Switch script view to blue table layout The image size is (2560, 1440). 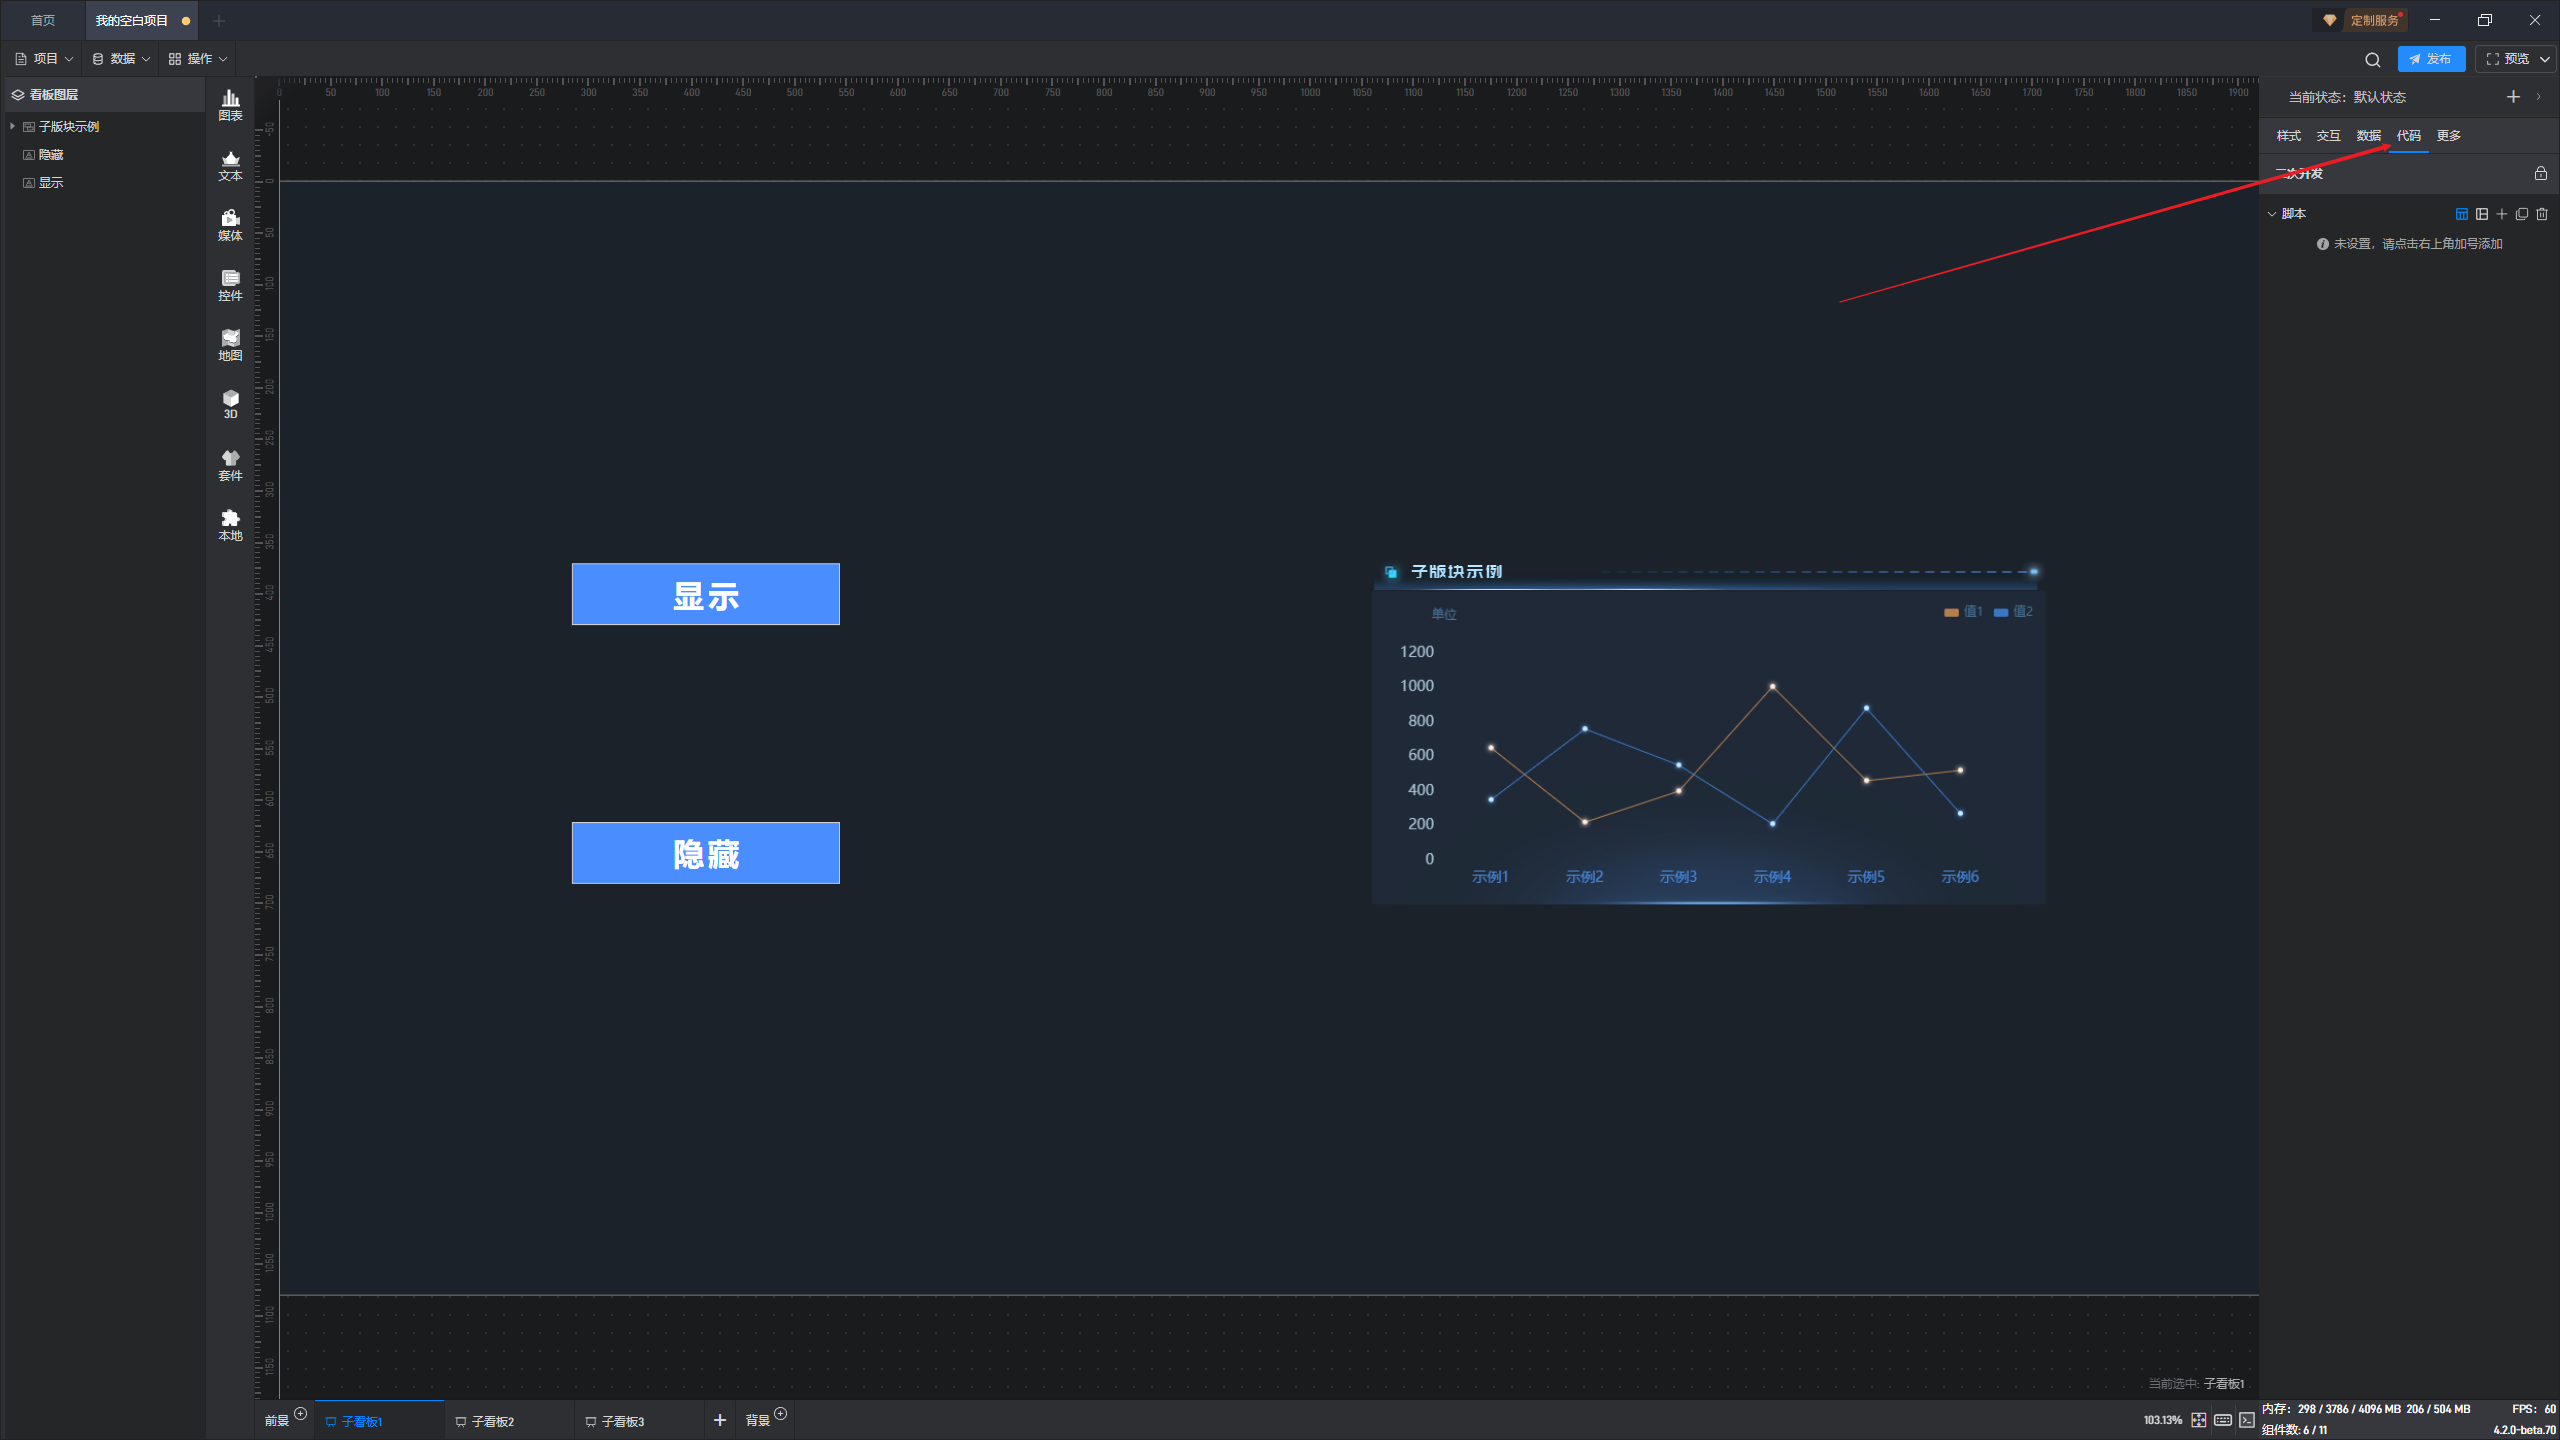click(x=2462, y=214)
